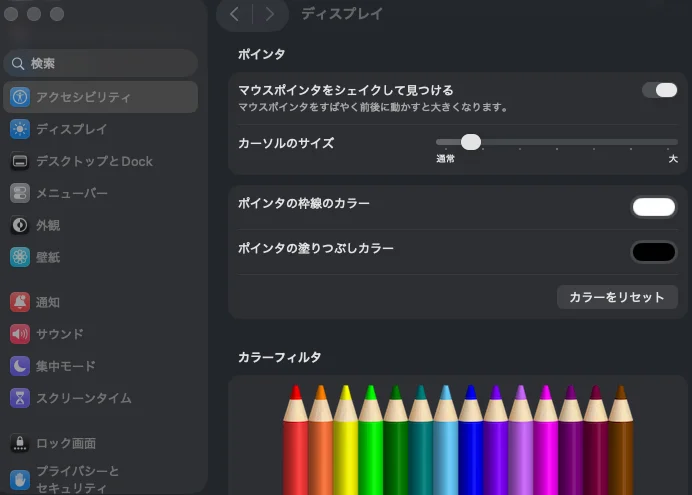Click the カーソルのサイズ slider knob
Viewport: 692px width, 495px height.
(471, 142)
